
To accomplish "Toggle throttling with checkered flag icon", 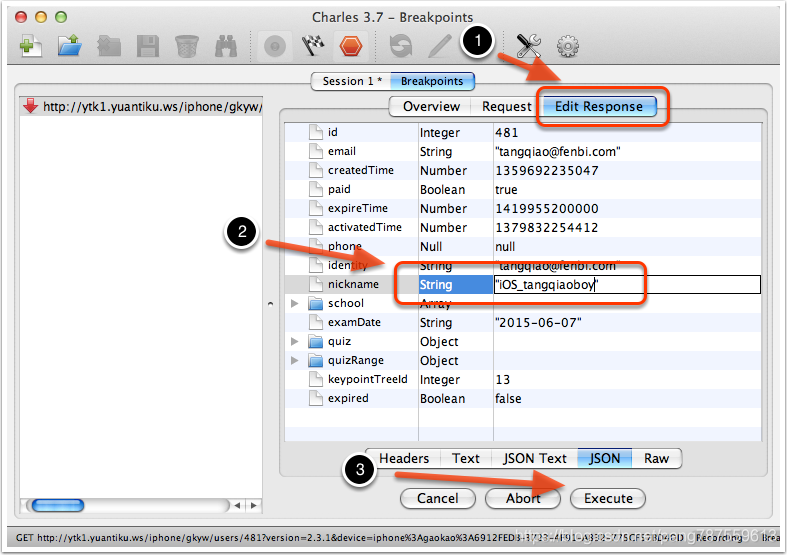I will pyautogui.click(x=313, y=46).
